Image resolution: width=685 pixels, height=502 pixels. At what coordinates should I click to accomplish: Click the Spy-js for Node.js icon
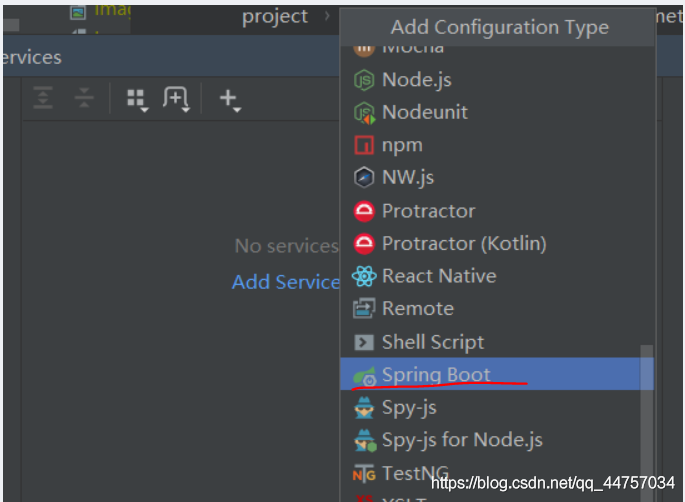(365, 440)
